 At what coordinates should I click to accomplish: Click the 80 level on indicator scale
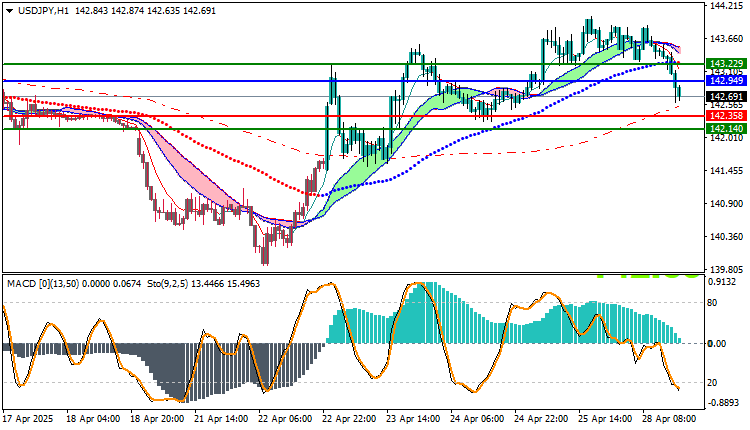(x=712, y=303)
